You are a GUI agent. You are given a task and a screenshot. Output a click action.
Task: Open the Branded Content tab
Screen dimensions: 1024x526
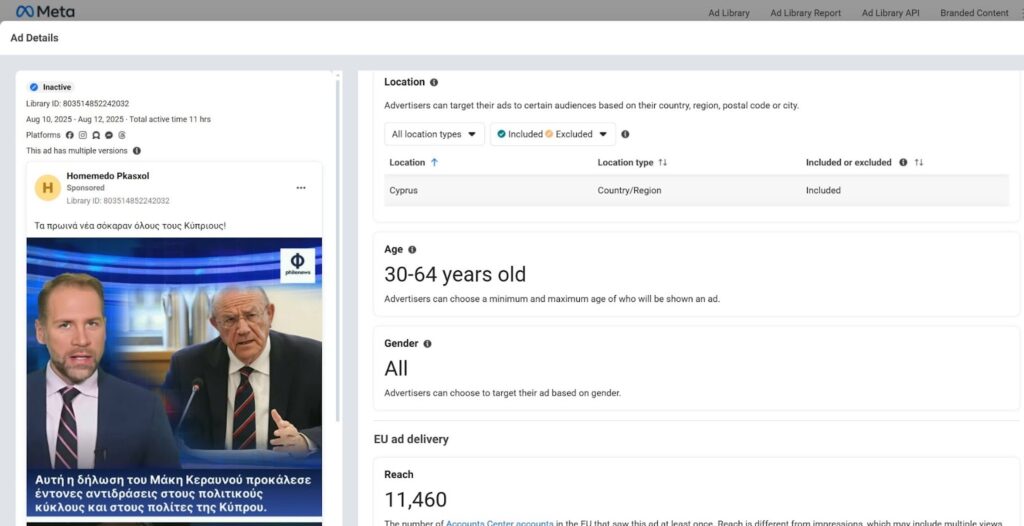pyautogui.click(x=974, y=12)
